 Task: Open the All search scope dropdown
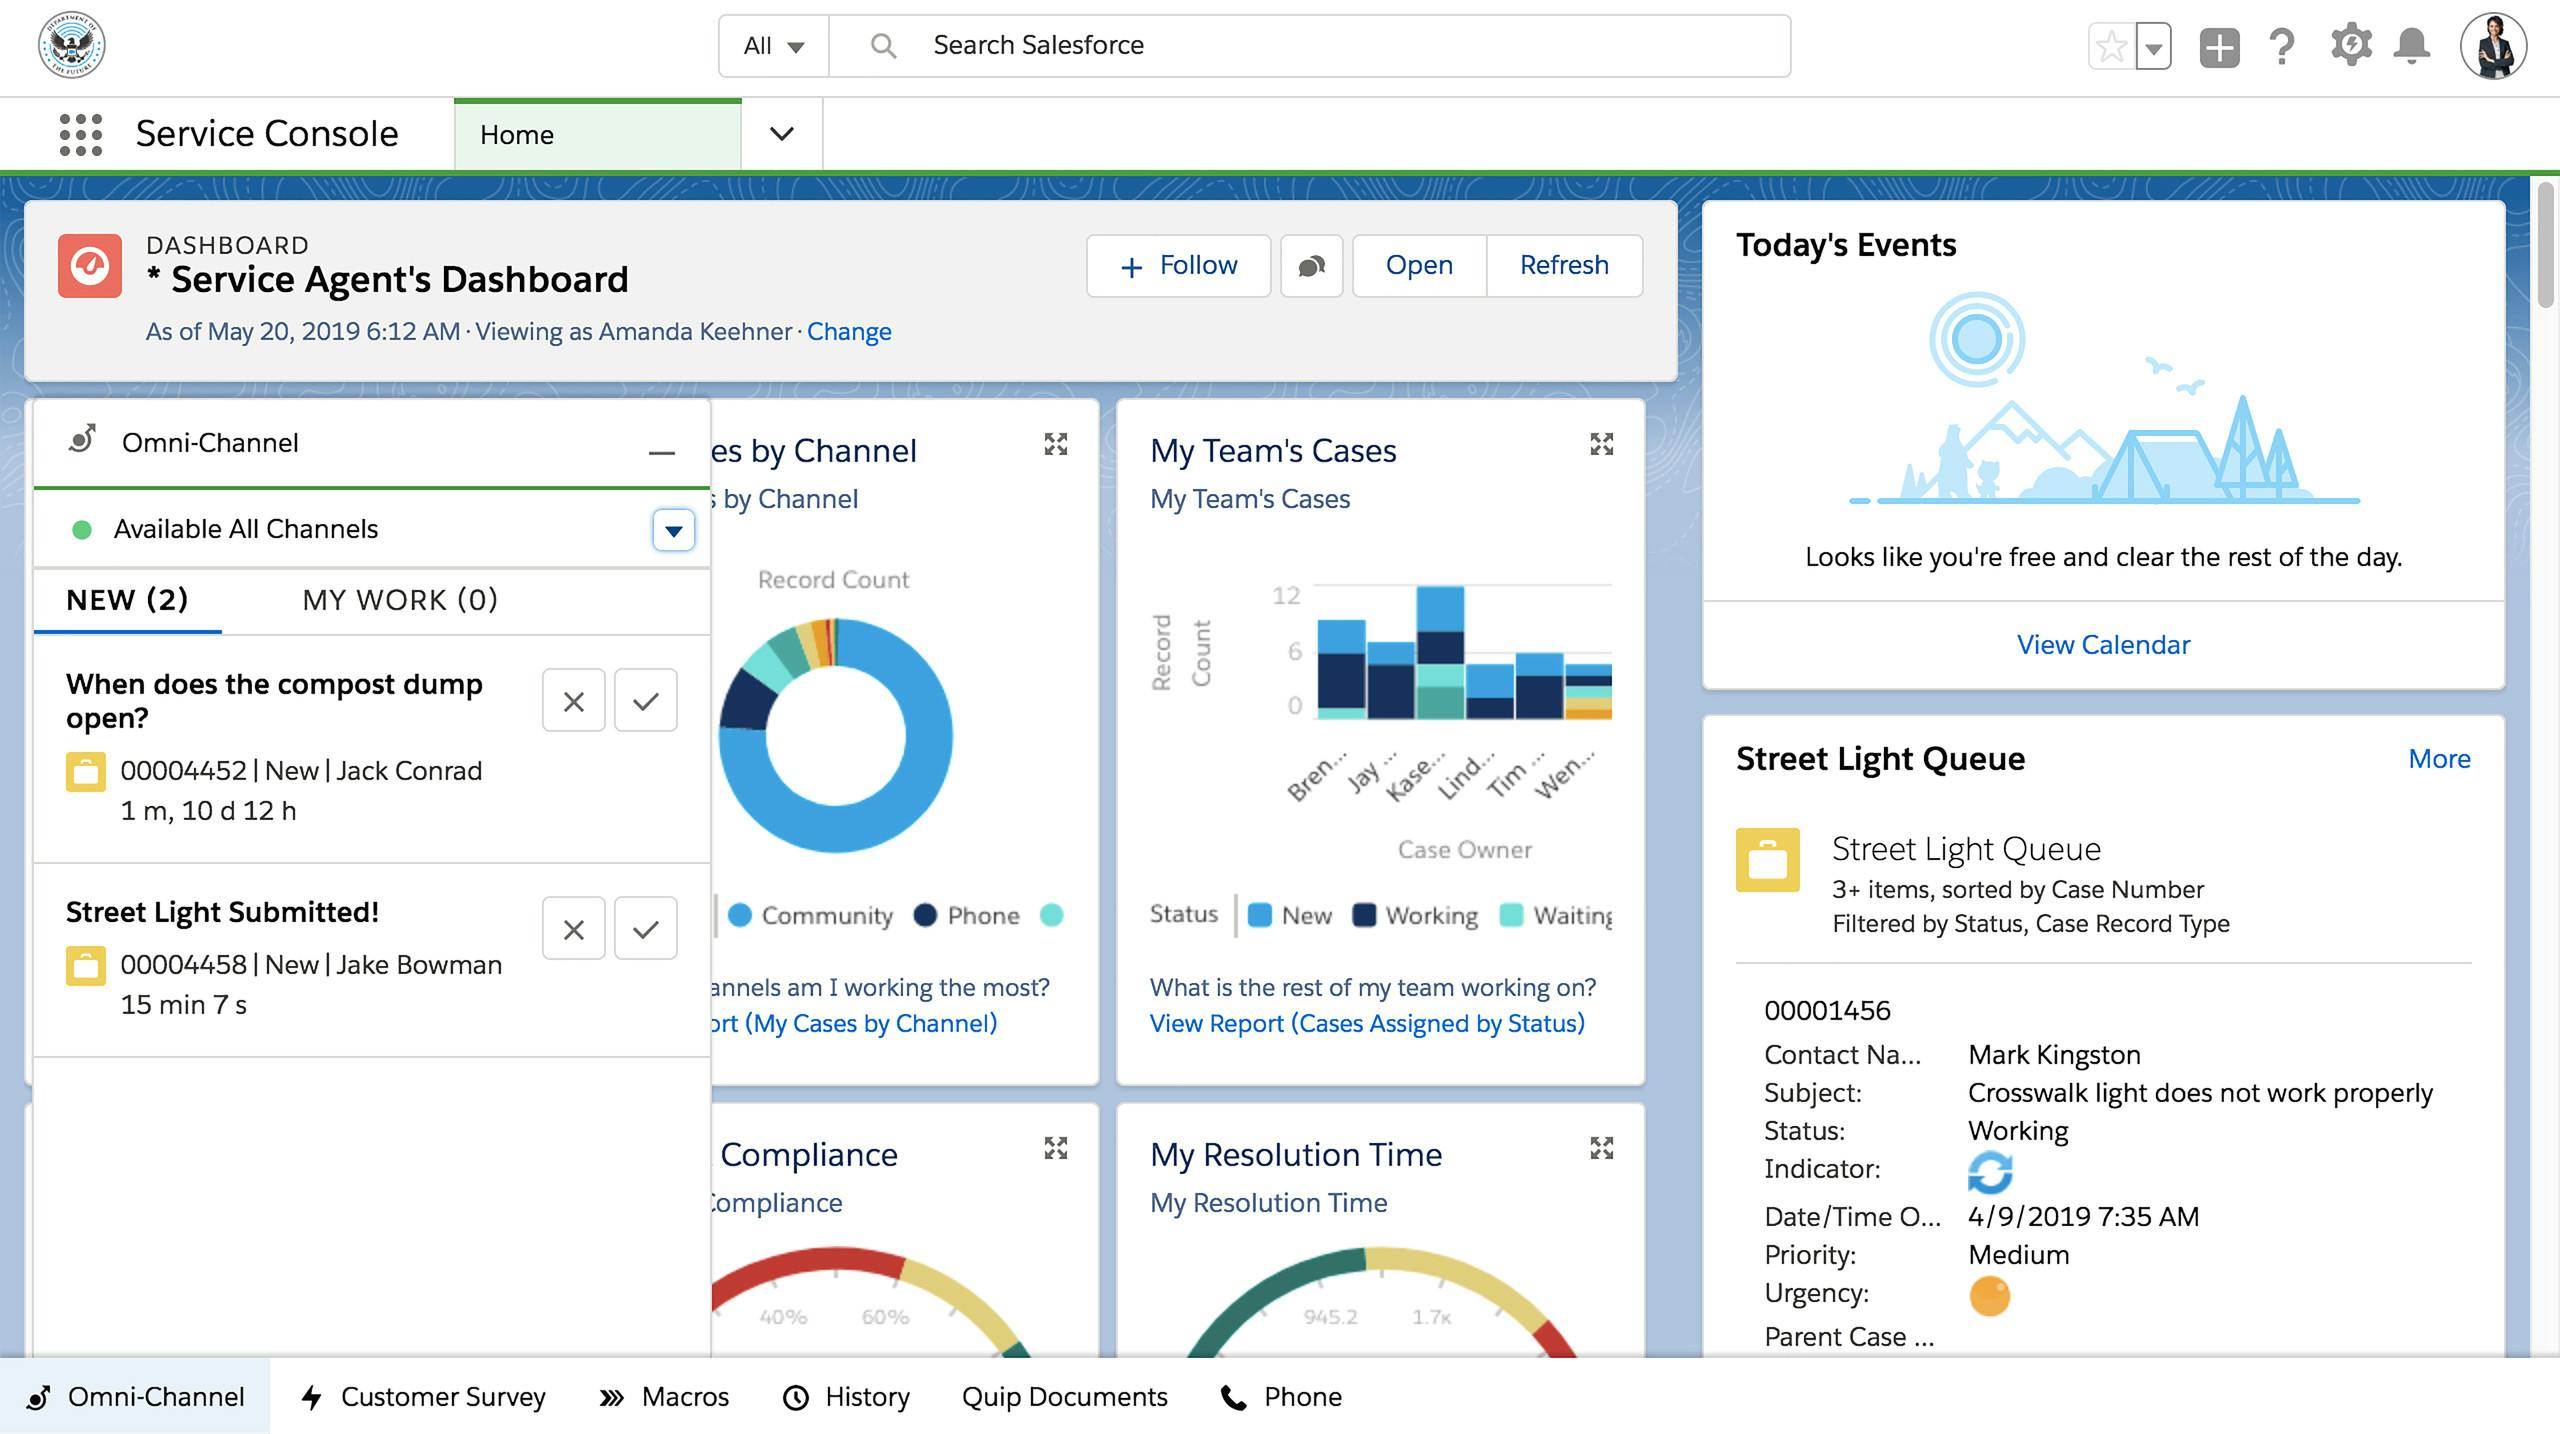(774, 46)
